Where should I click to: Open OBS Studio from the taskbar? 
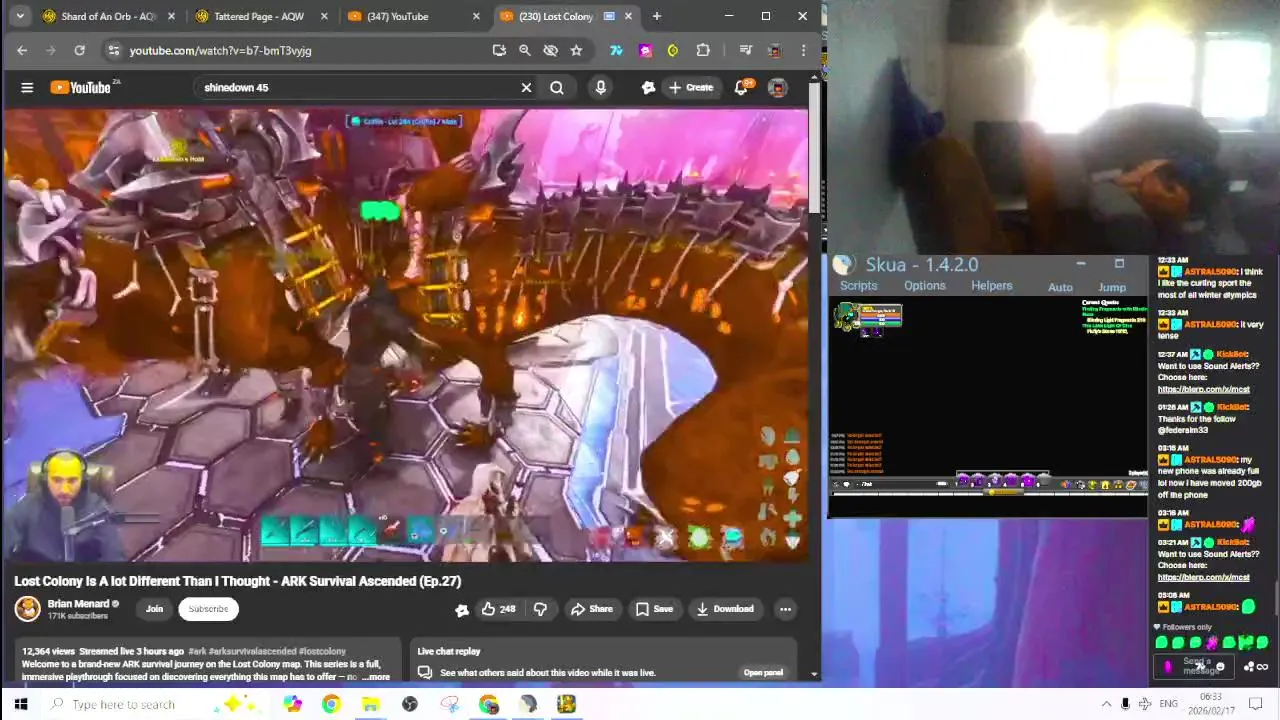point(409,704)
